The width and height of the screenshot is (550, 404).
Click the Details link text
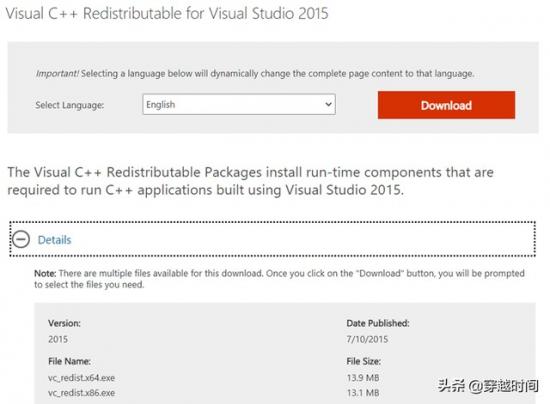coord(54,240)
